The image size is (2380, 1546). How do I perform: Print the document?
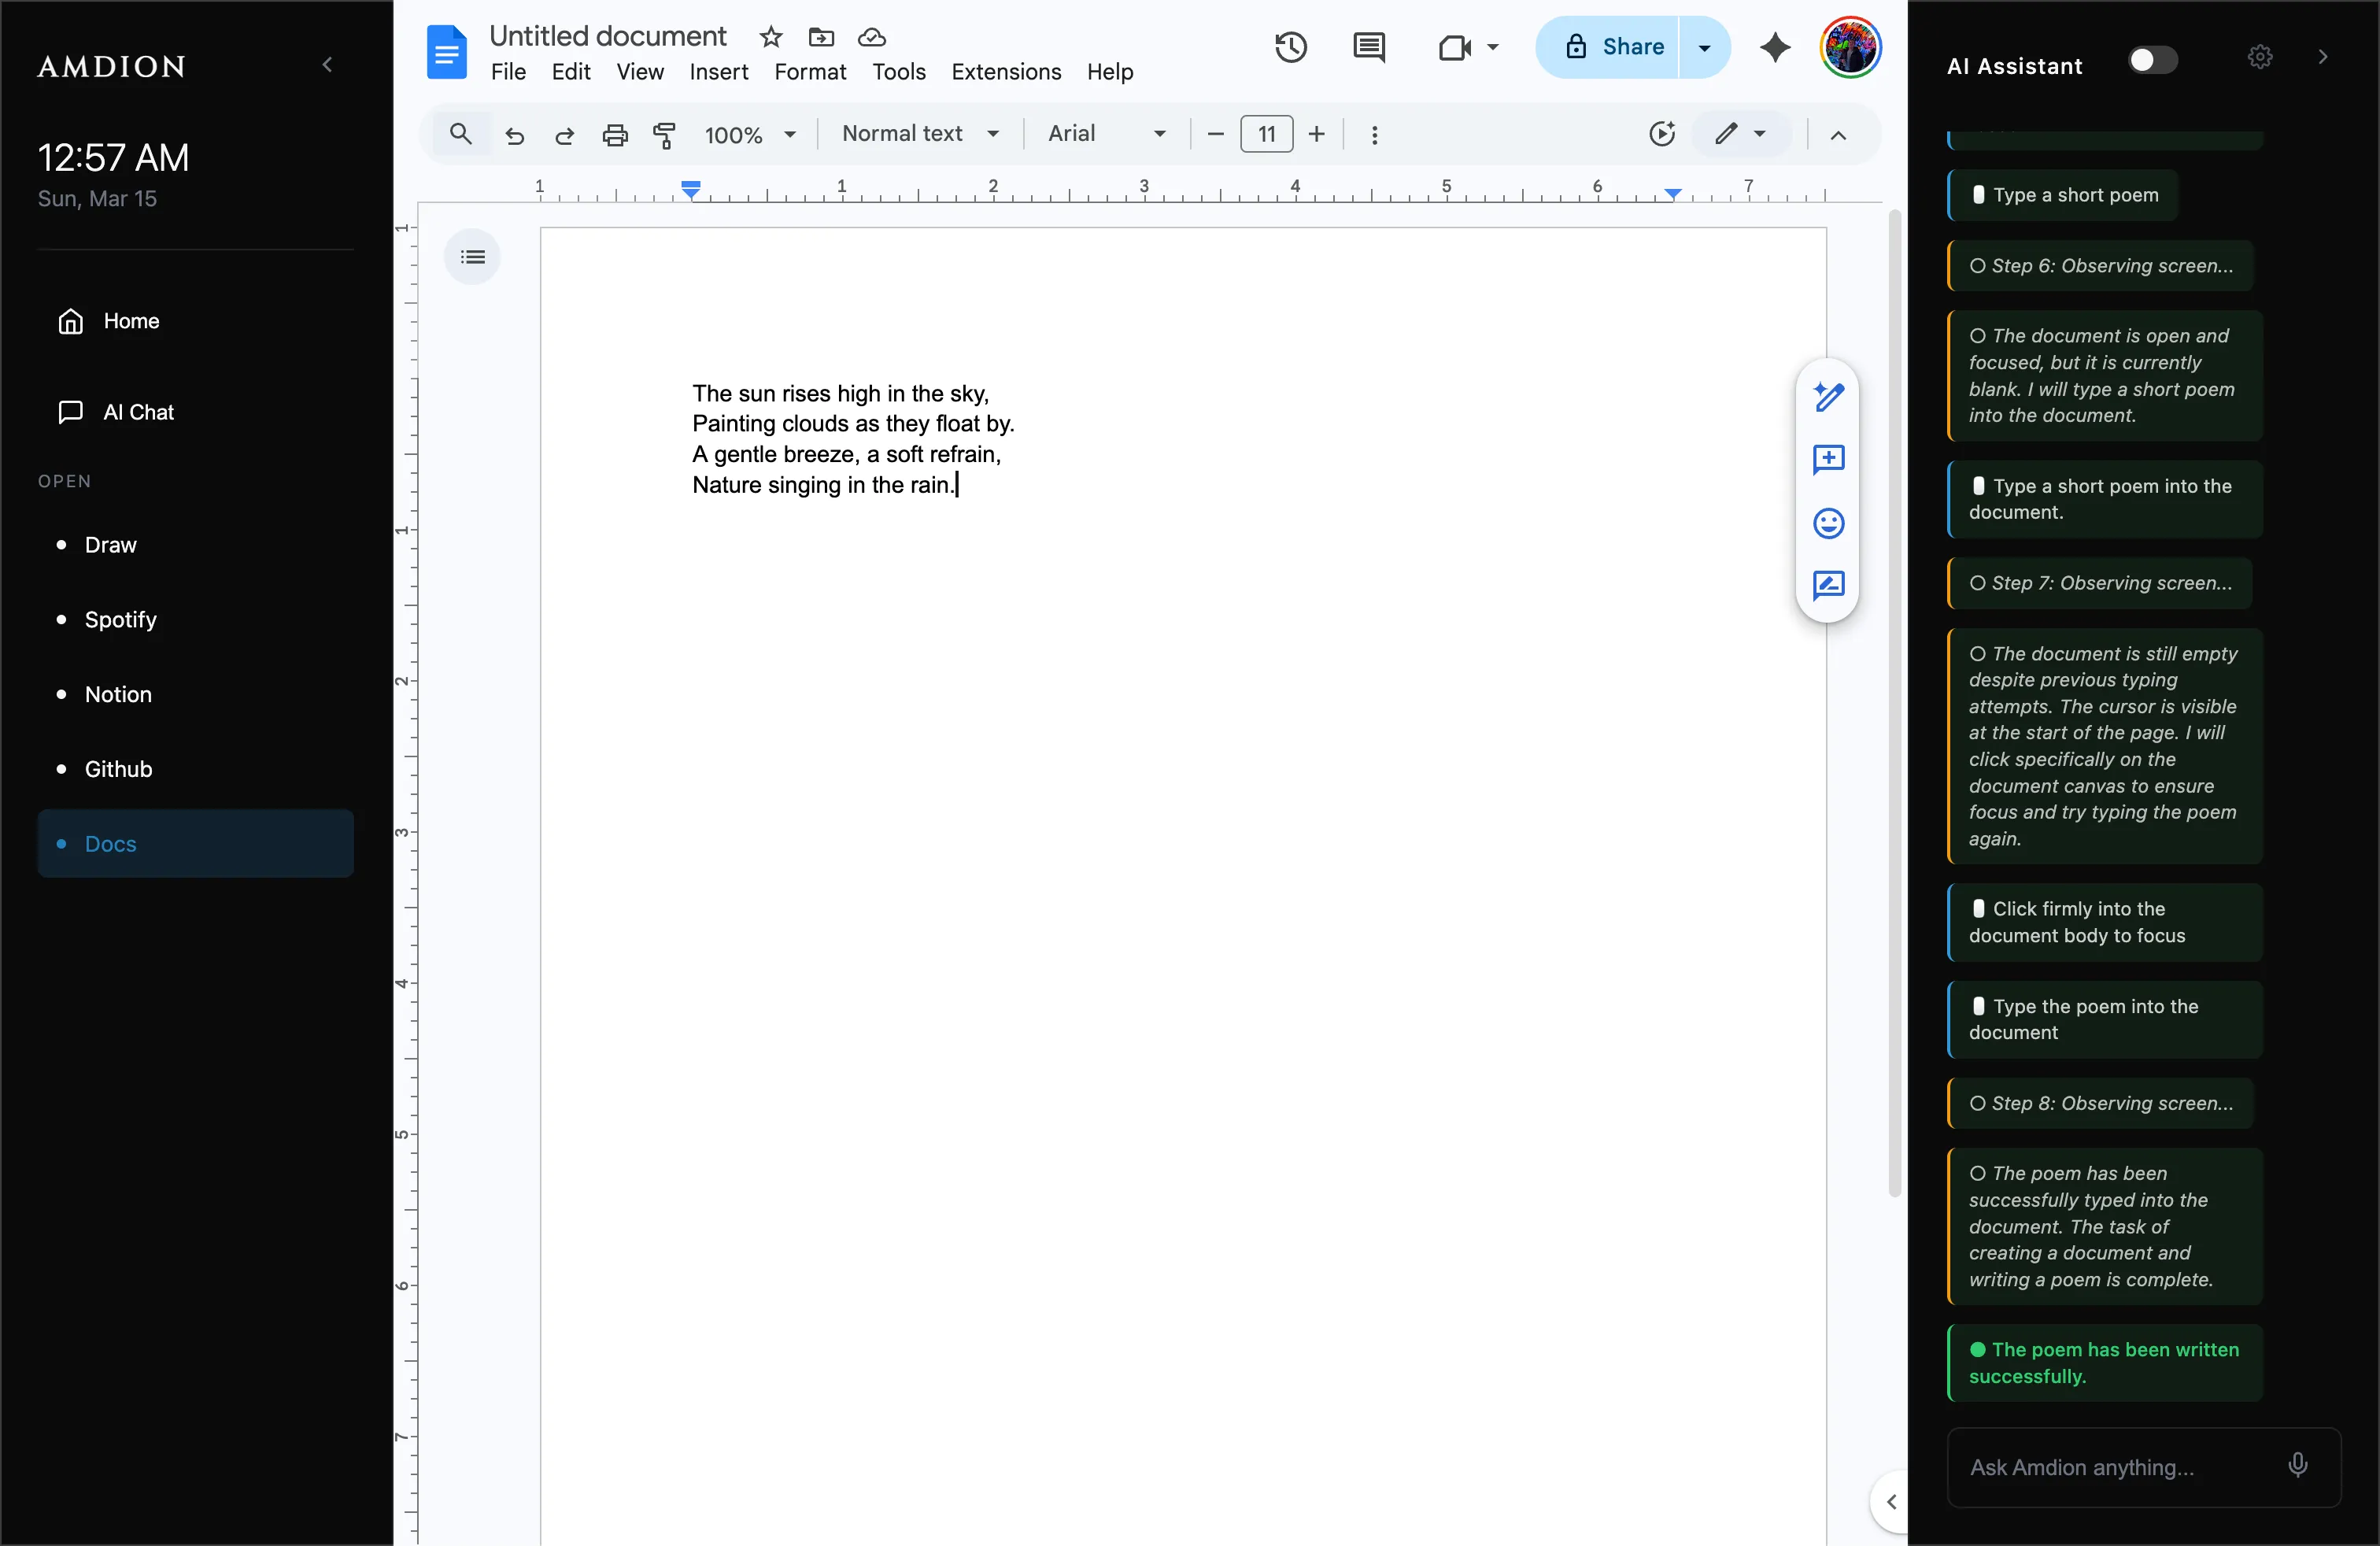pos(614,134)
